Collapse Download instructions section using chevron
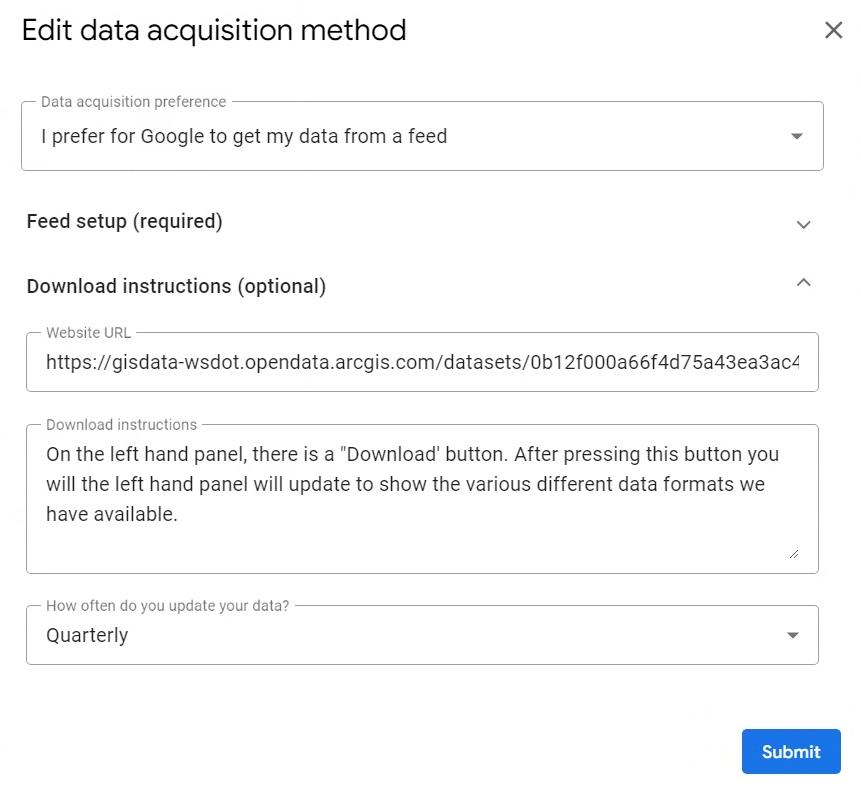The image size is (861, 789). tap(803, 283)
